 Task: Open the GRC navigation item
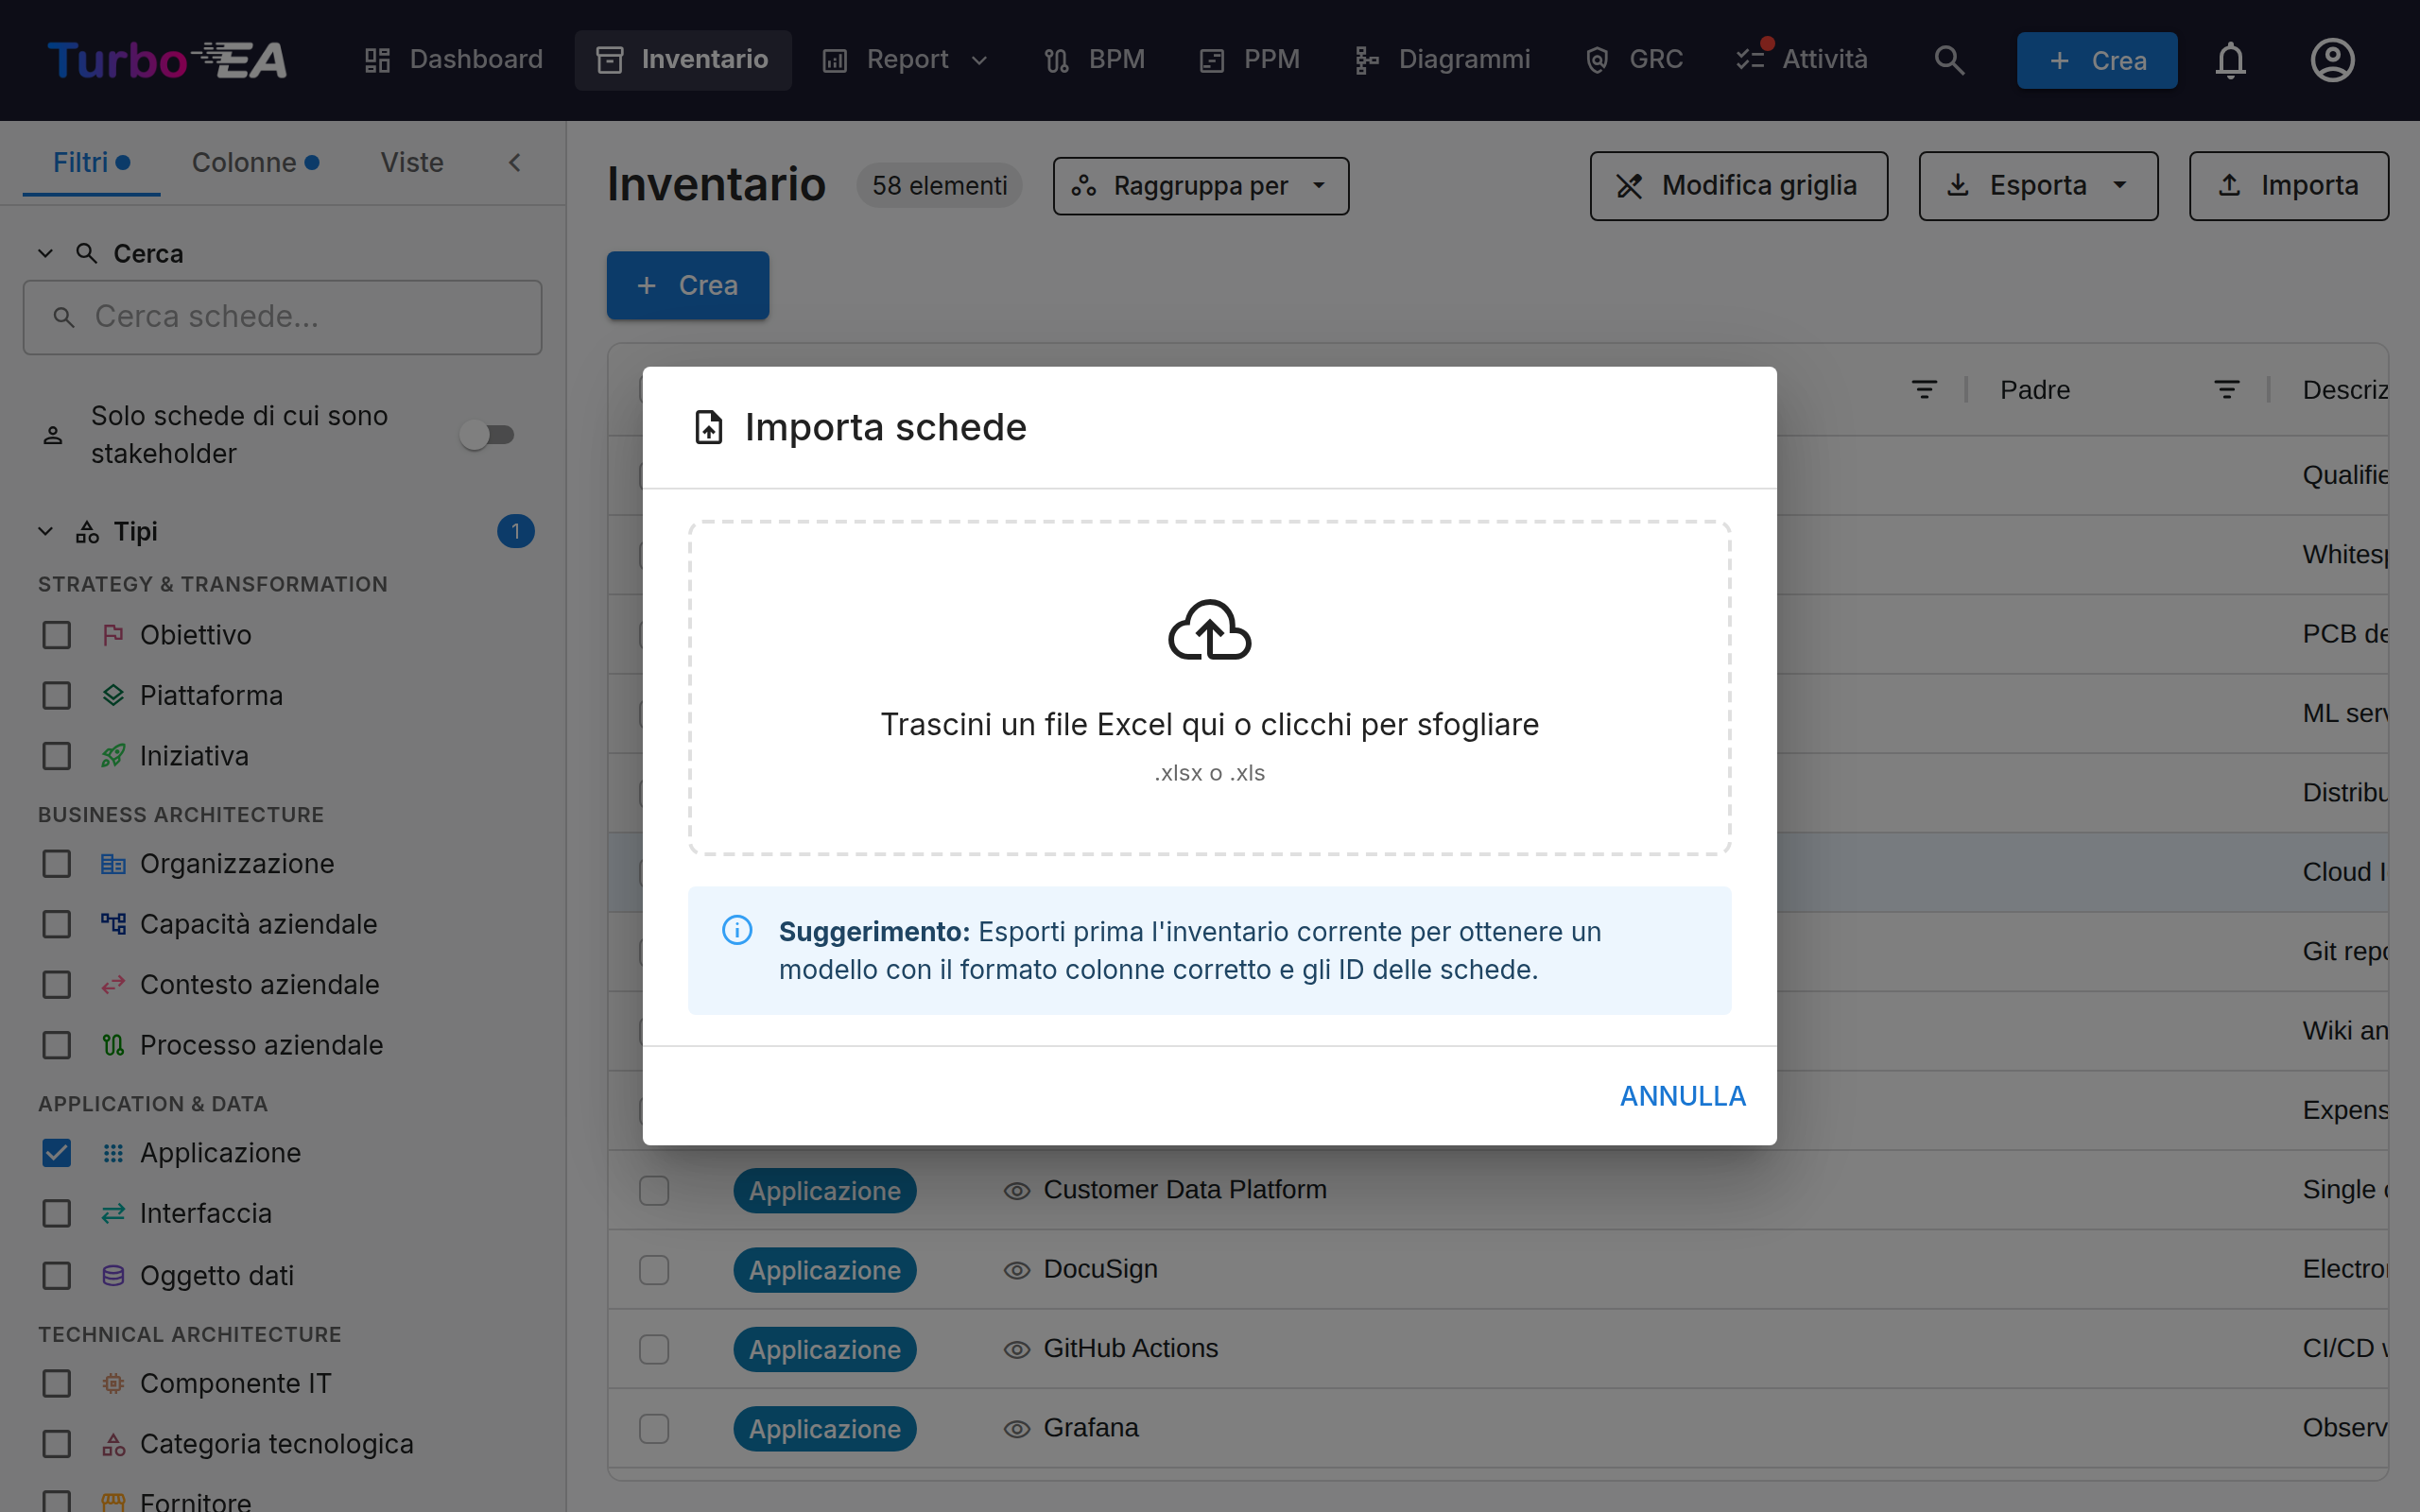[1633, 60]
